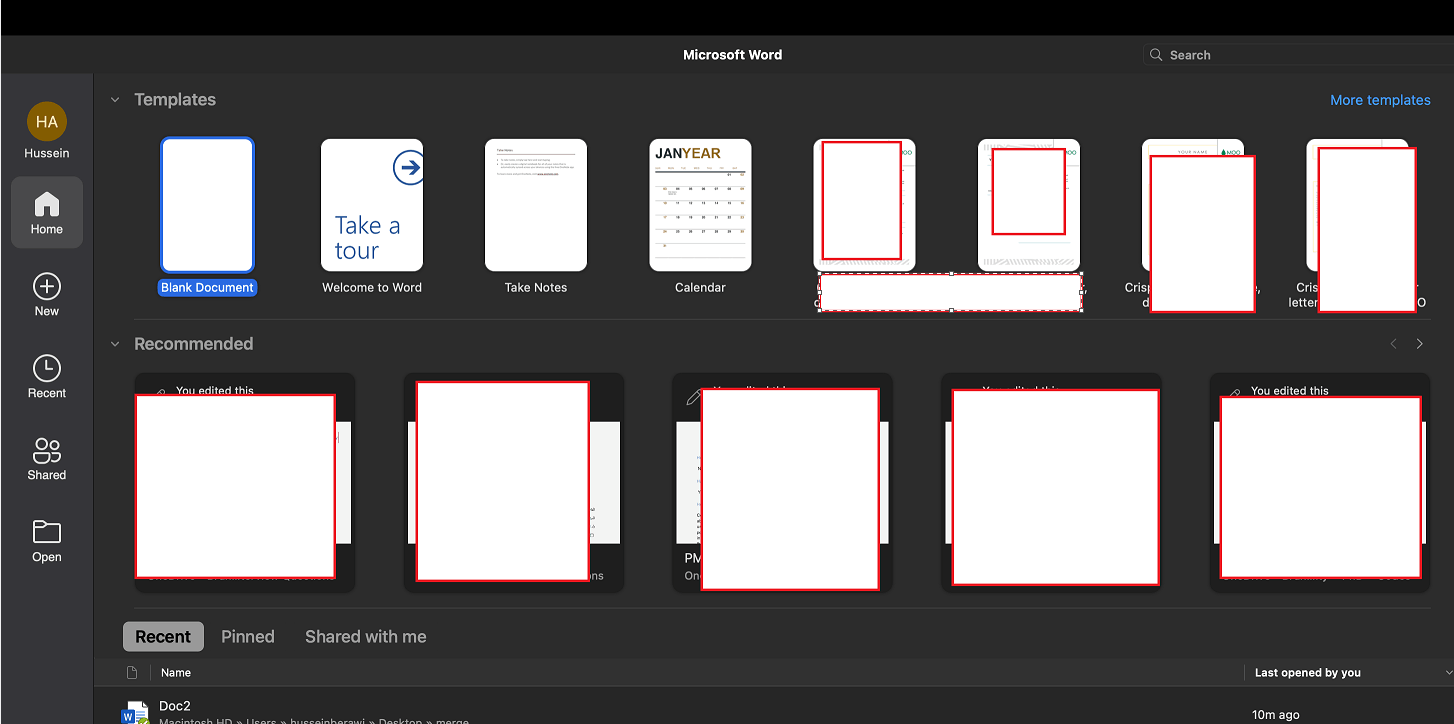
Task: Click the Take Notes label
Action: click(x=536, y=288)
